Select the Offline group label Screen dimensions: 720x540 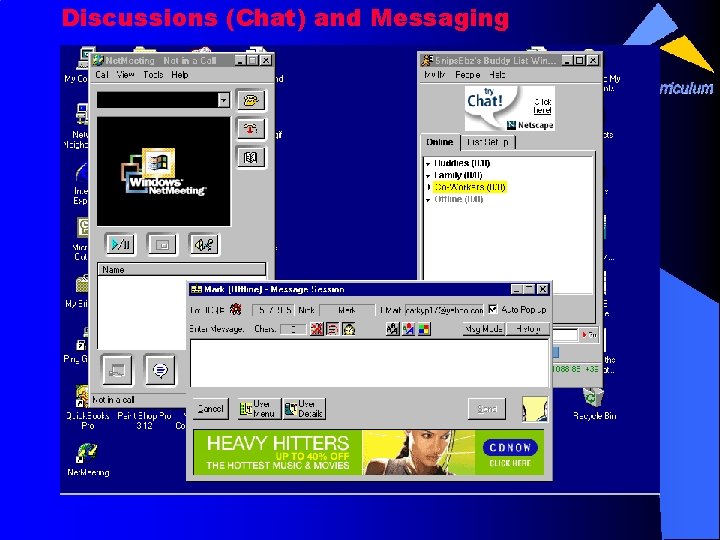tap(458, 199)
